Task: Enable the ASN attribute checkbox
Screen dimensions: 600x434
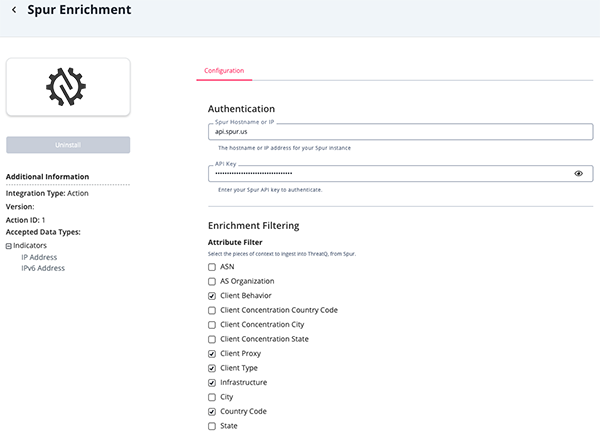Action: pos(212,267)
